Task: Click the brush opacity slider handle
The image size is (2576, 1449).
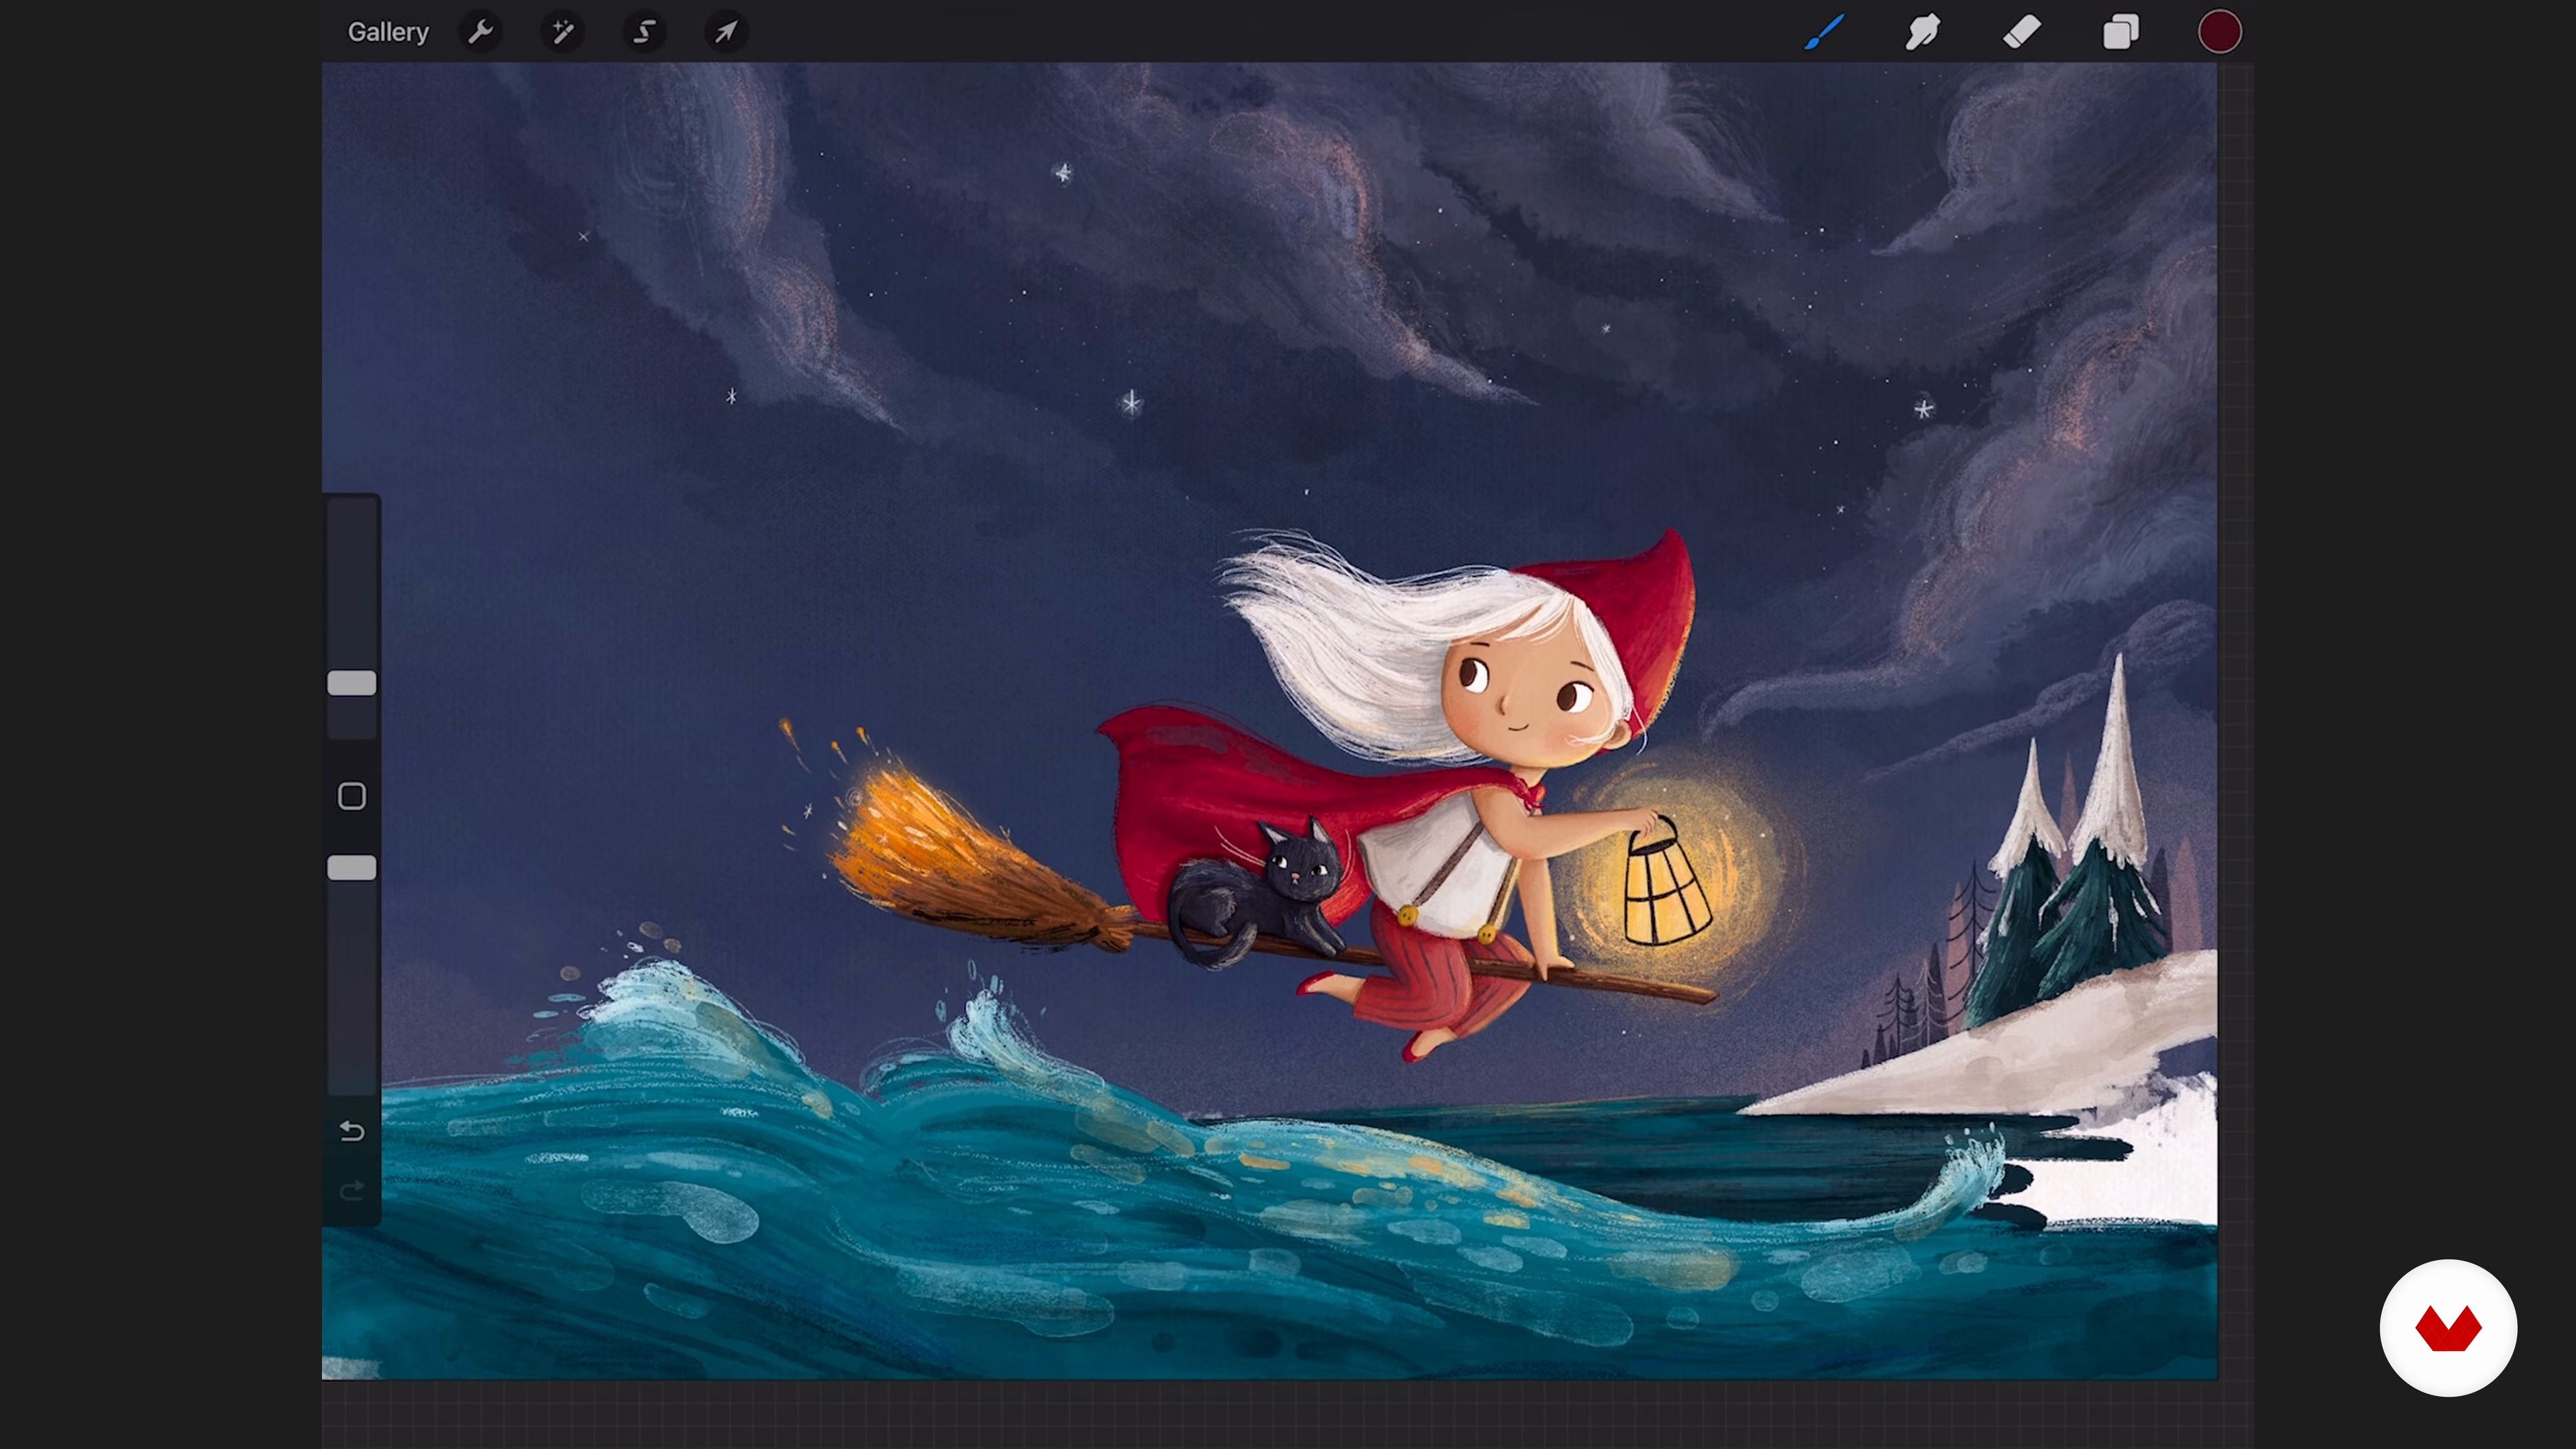Action: click(x=352, y=868)
